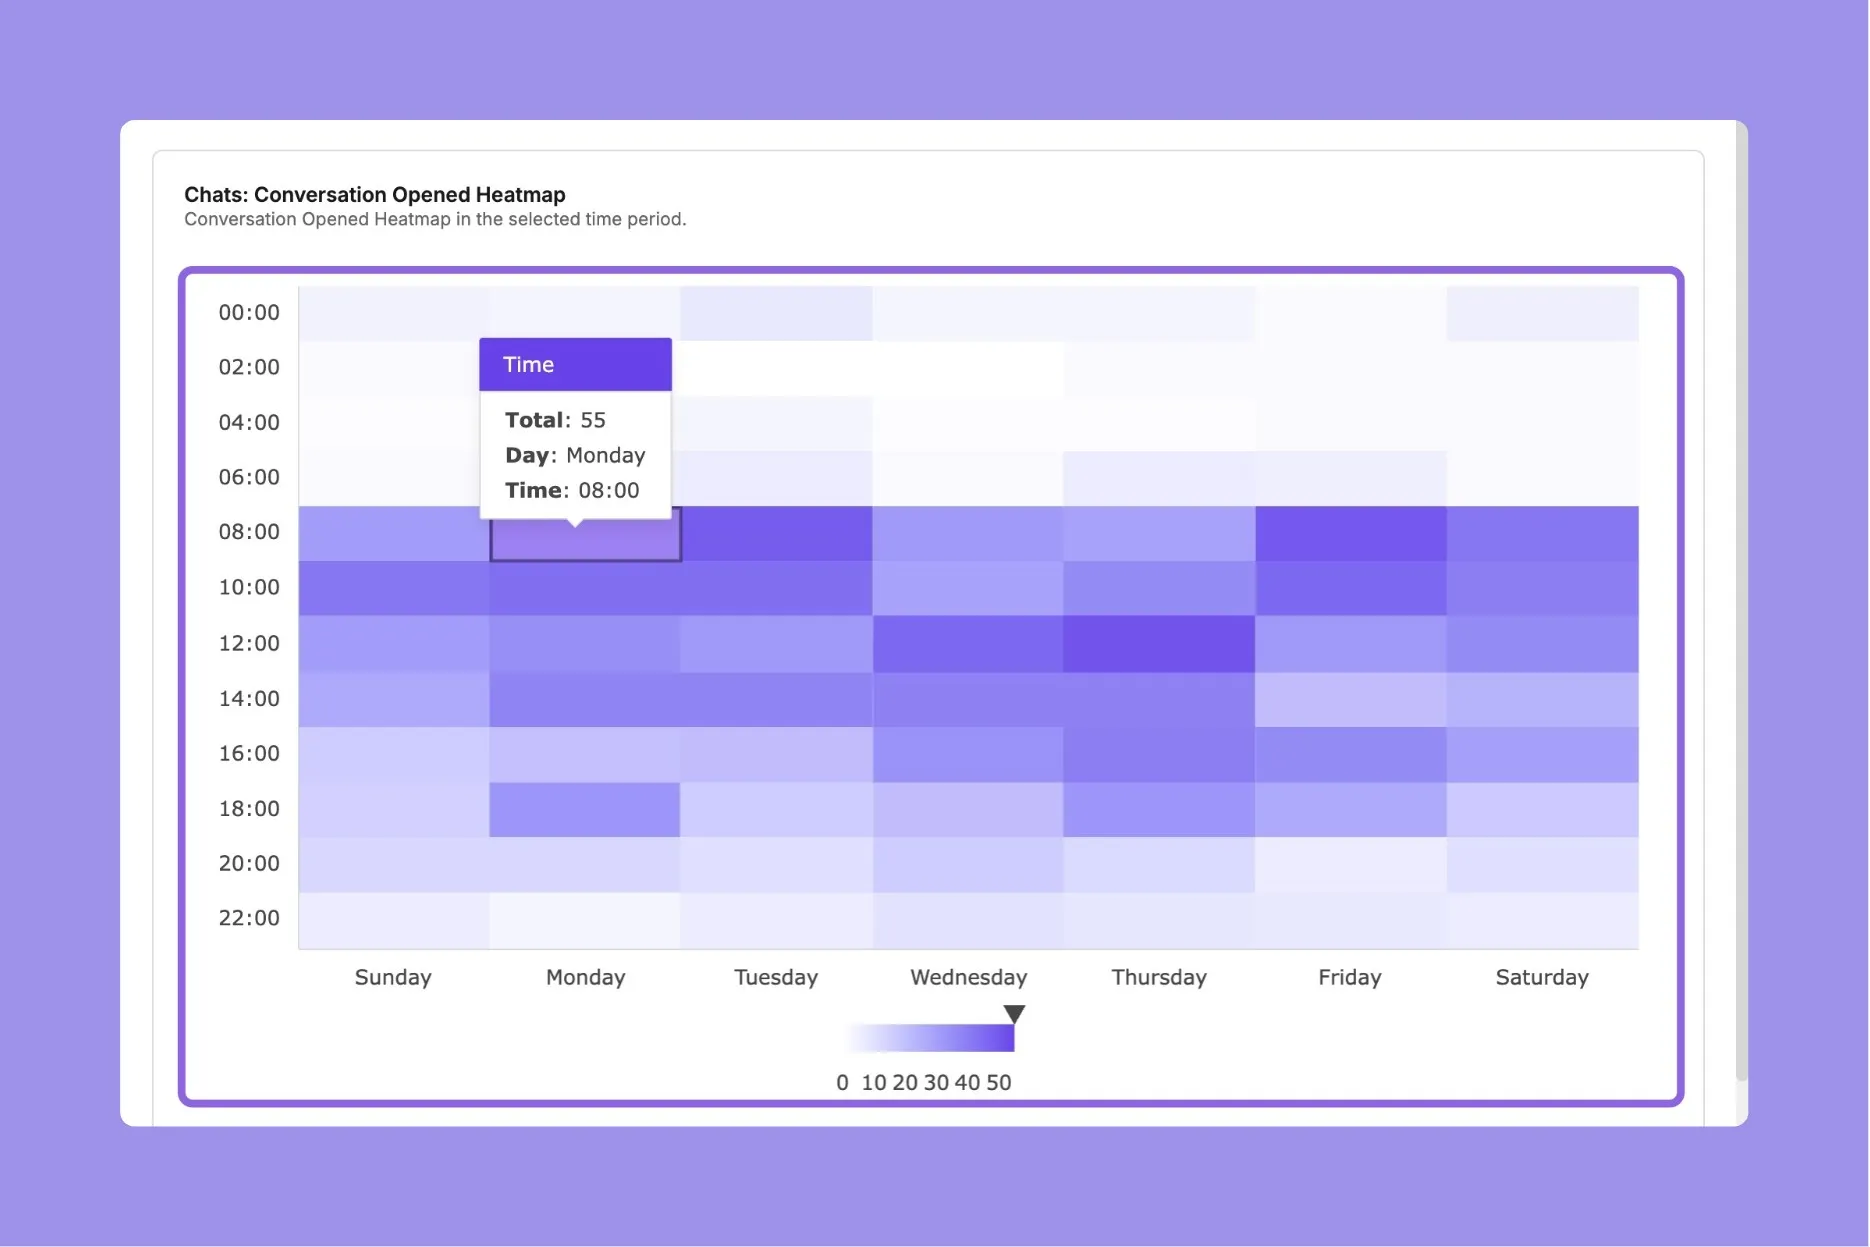Click the 08:00 time axis label
1870x1247 pixels.
point(249,532)
